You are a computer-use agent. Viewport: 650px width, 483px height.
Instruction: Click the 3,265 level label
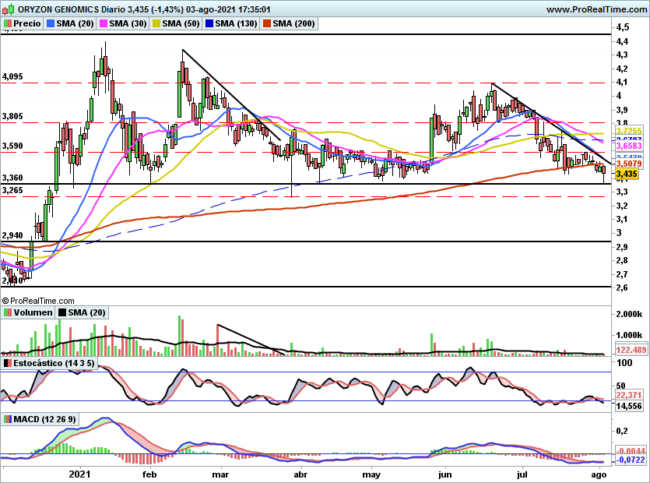pyautogui.click(x=13, y=190)
